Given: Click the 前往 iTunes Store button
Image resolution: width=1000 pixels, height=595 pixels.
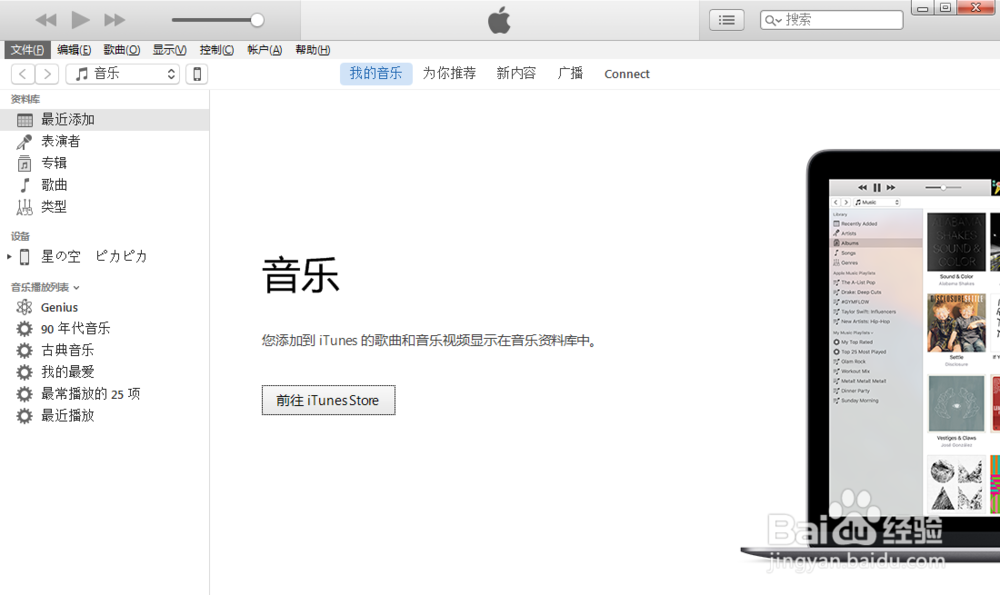Looking at the screenshot, I should (x=328, y=400).
